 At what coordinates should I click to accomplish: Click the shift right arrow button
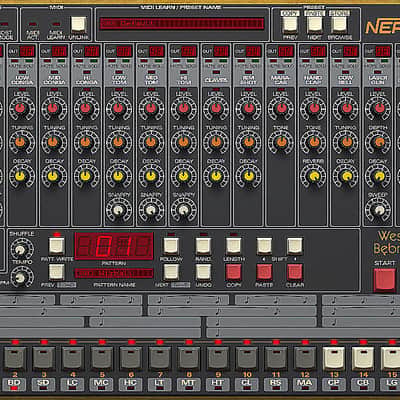coord(295,246)
